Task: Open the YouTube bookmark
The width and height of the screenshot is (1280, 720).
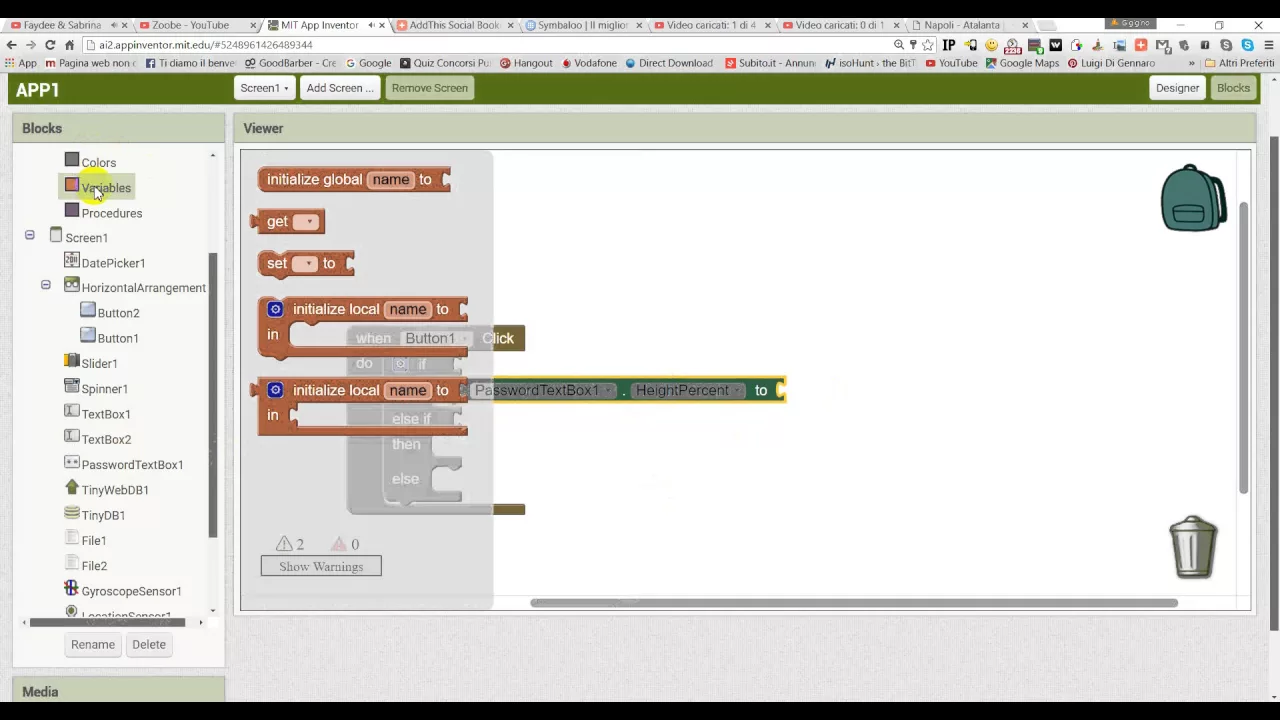Action: 951,63
